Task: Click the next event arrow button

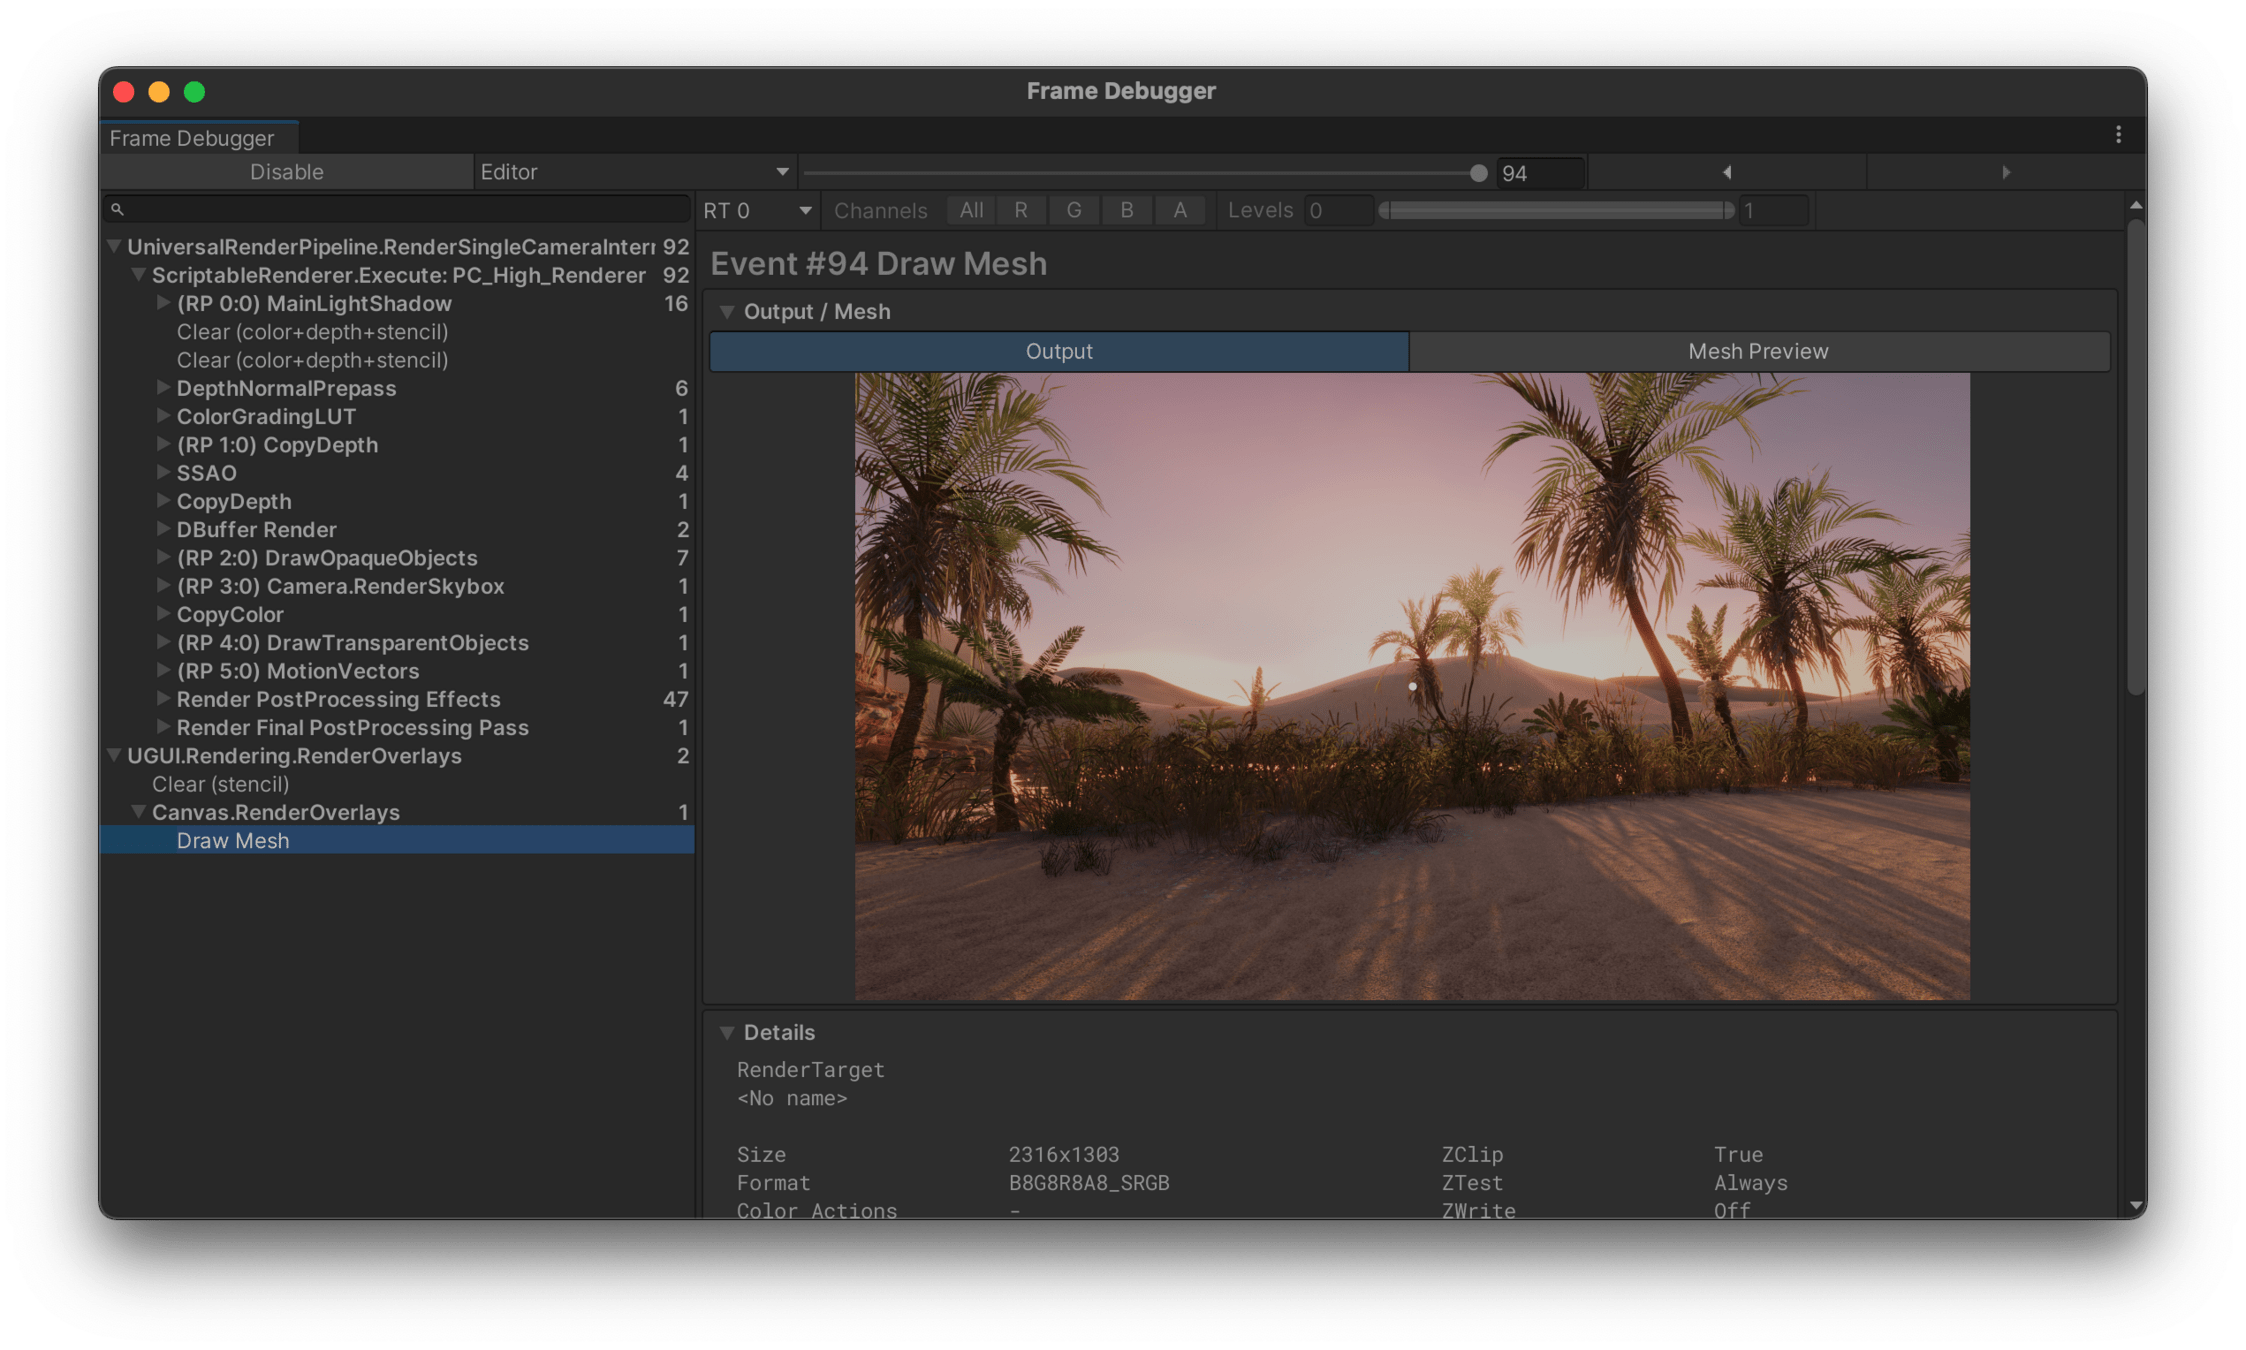Action: tap(2006, 172)
